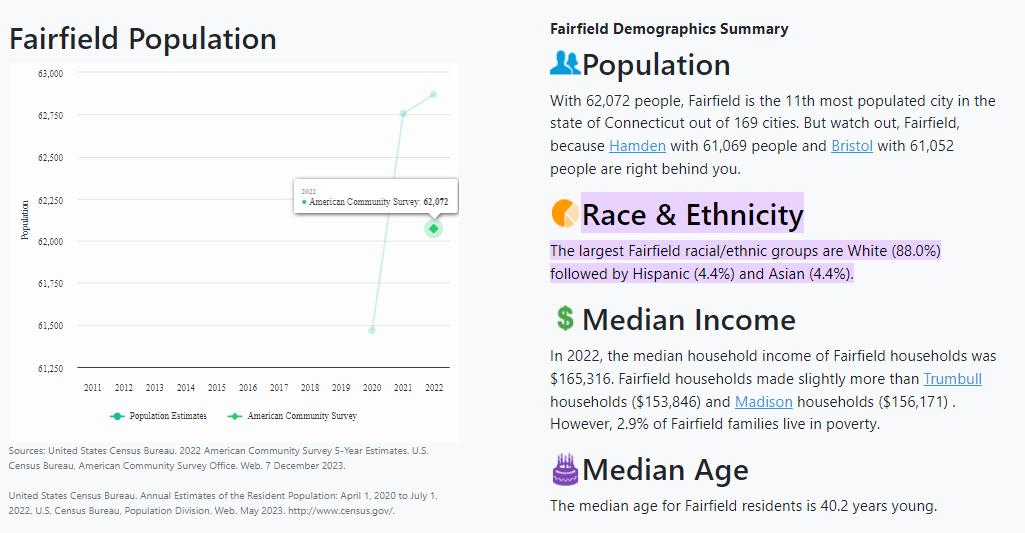Click the Race & Ethnicity heading
The height and width of the screenshot is (533, 1025).
692,215
